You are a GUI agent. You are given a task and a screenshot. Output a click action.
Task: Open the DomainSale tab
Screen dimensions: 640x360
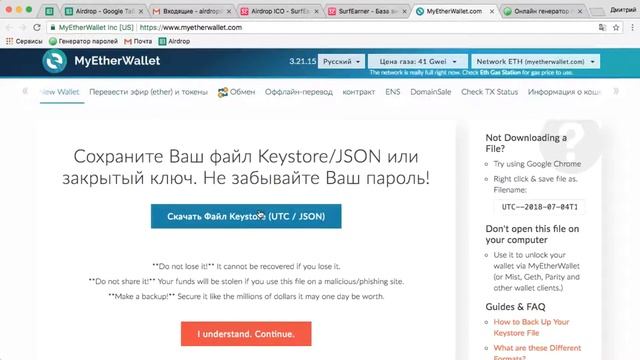pos(431,92)
